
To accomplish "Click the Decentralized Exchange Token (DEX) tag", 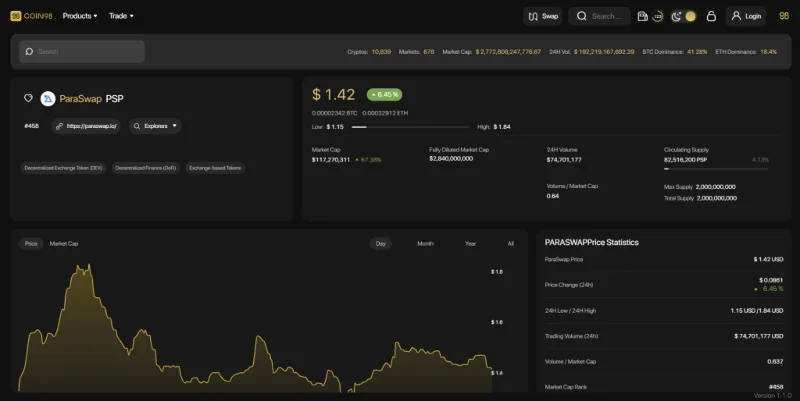I will pyautogui.click(x=63, y=168).
